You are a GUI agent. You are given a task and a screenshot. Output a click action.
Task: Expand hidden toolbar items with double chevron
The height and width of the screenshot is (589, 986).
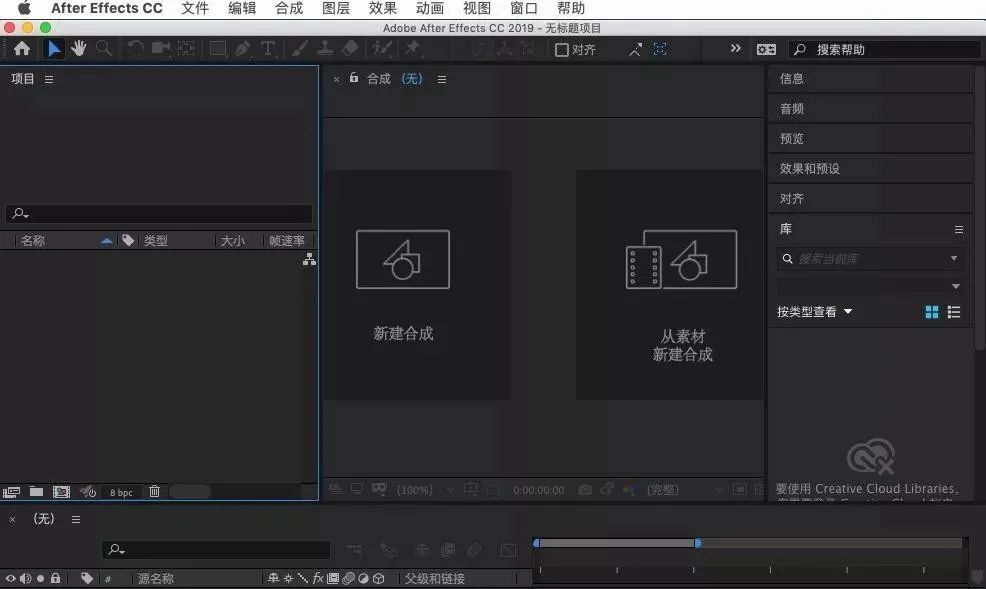click(735, 48)
